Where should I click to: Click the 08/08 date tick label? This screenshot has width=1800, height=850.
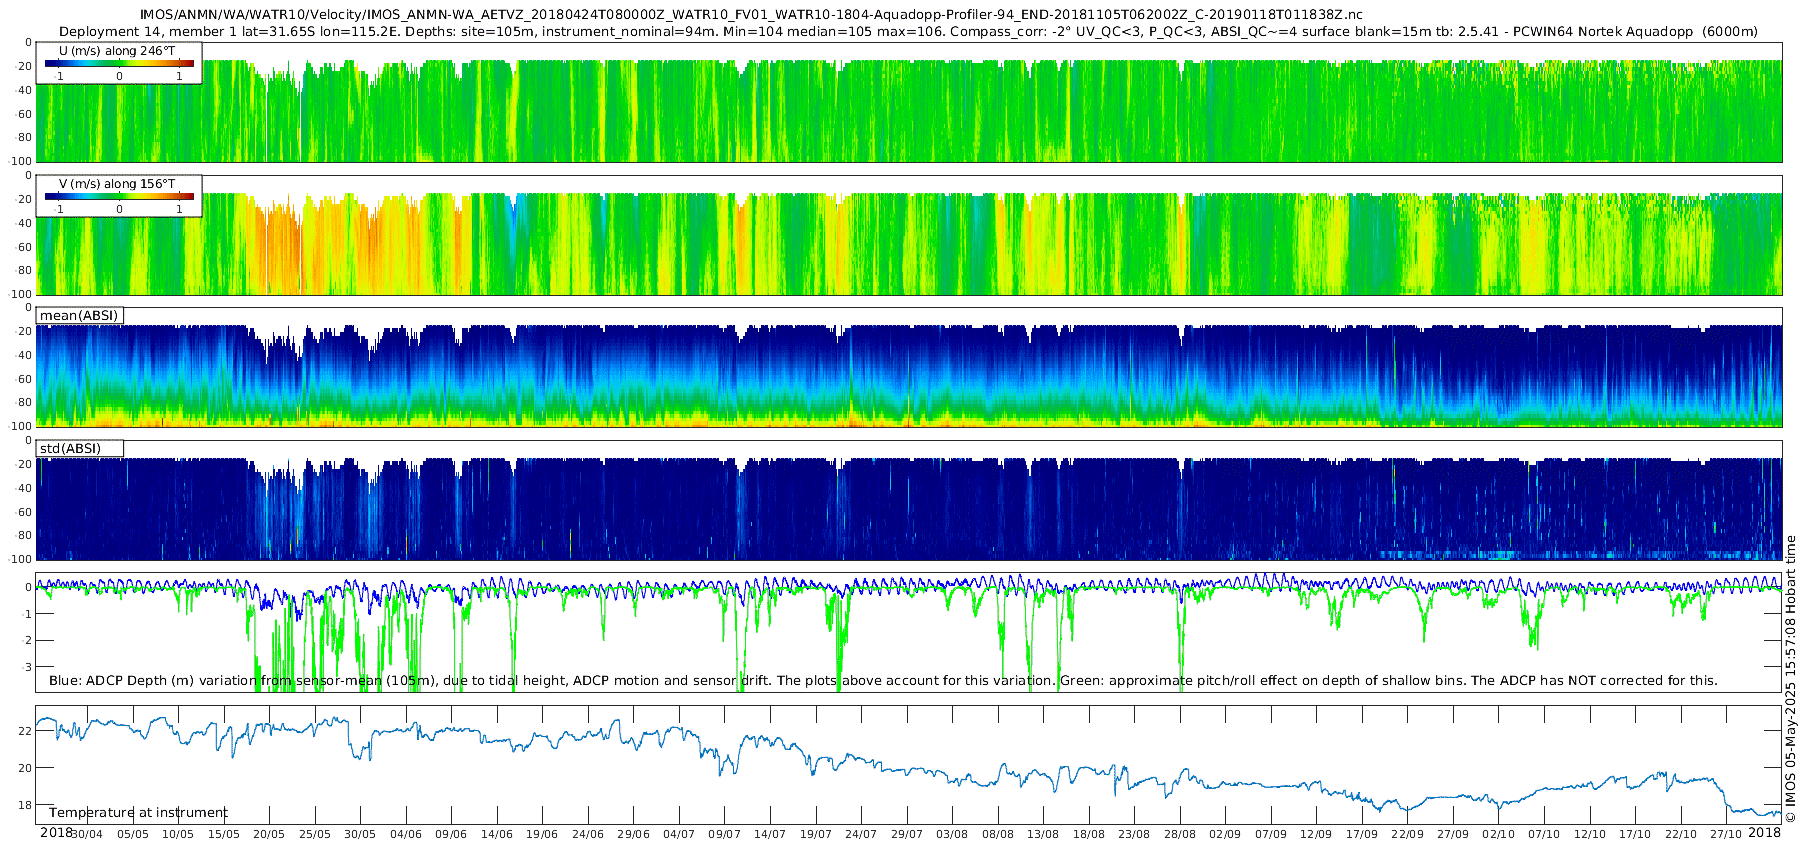[x=997, y=834]
